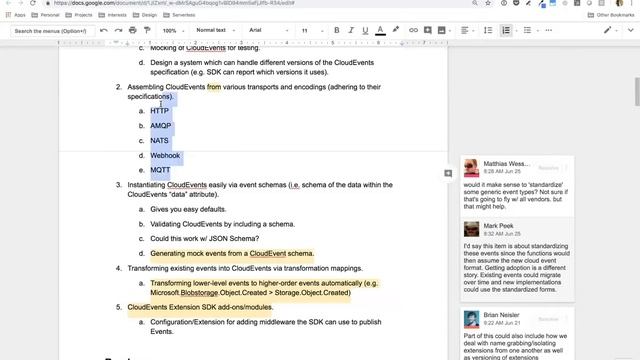This screenshot has width=640, height=360.
Task: Click 'Could this work w/ JSON Schema?'
Action: click(204, 239)
